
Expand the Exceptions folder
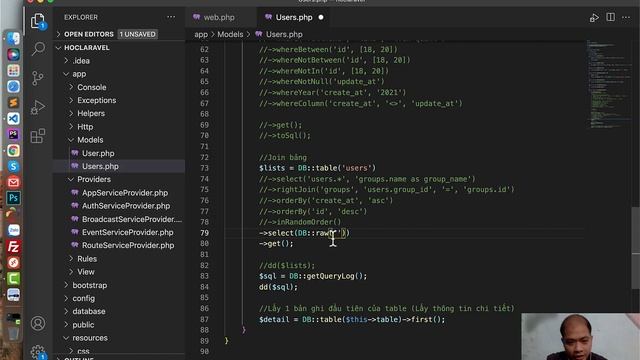pos(96,100)
